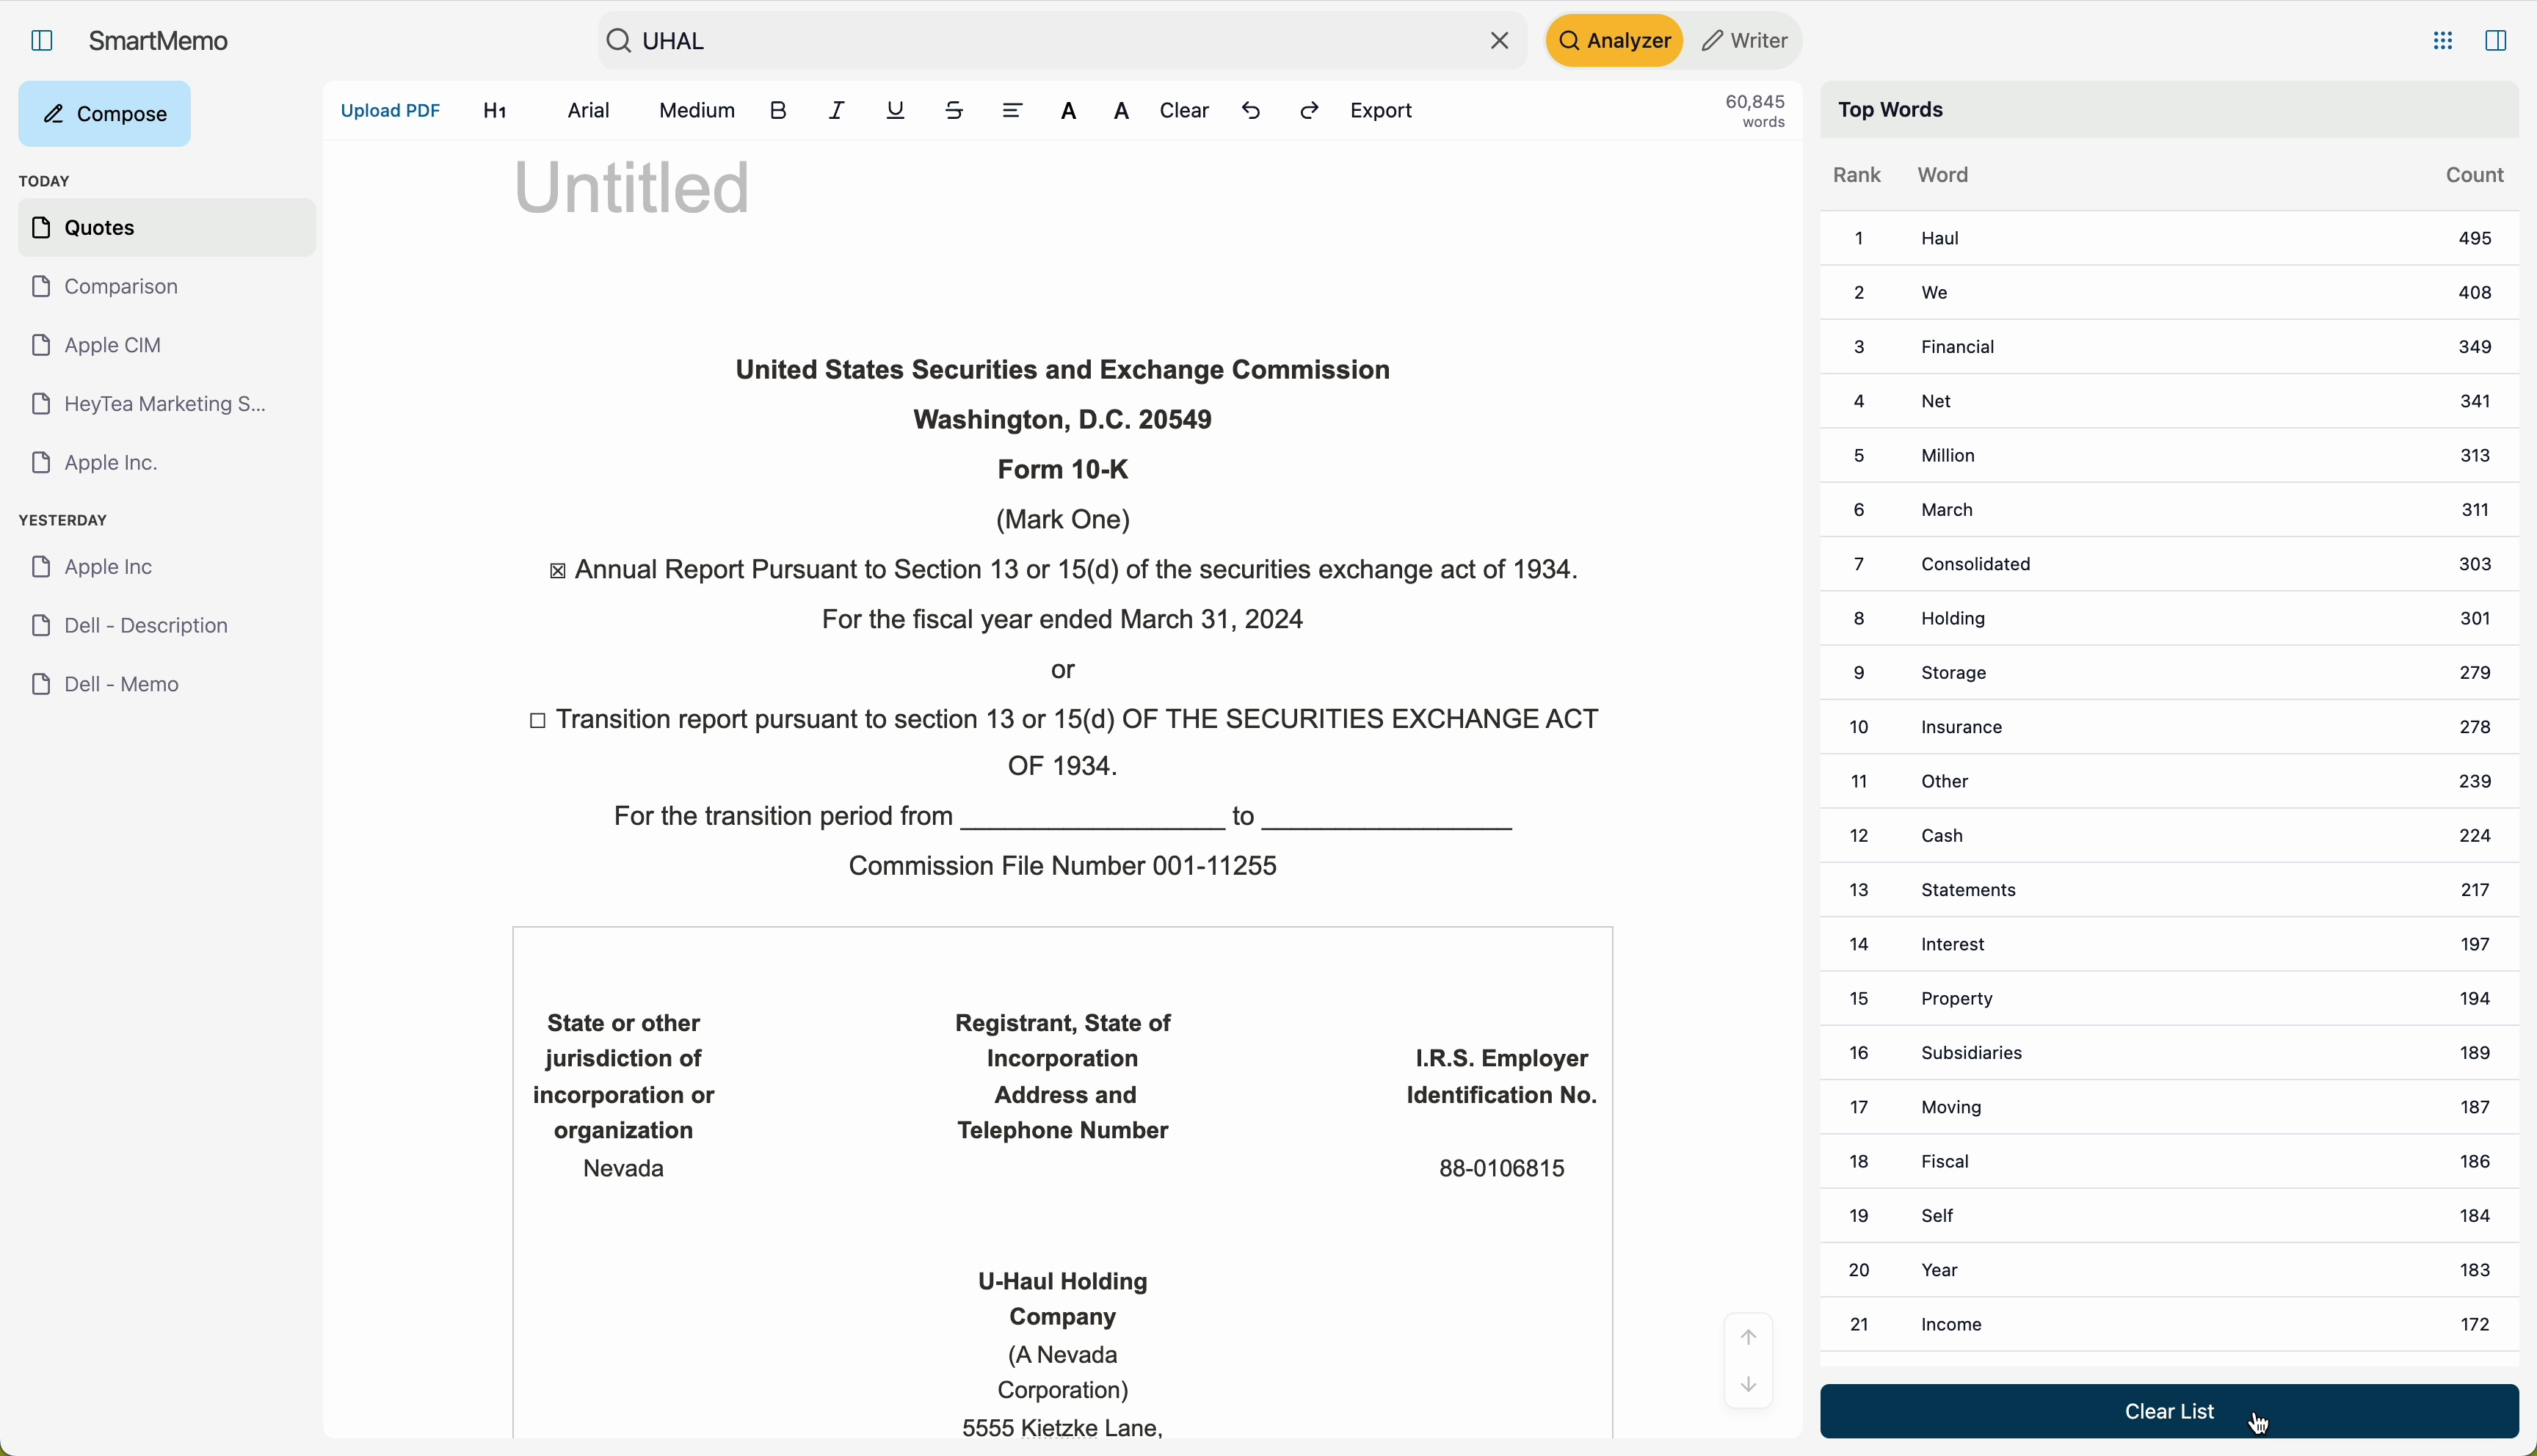The image size is (2537, 1456).
Task: Select the word Moving row
Action: 2169,1107
